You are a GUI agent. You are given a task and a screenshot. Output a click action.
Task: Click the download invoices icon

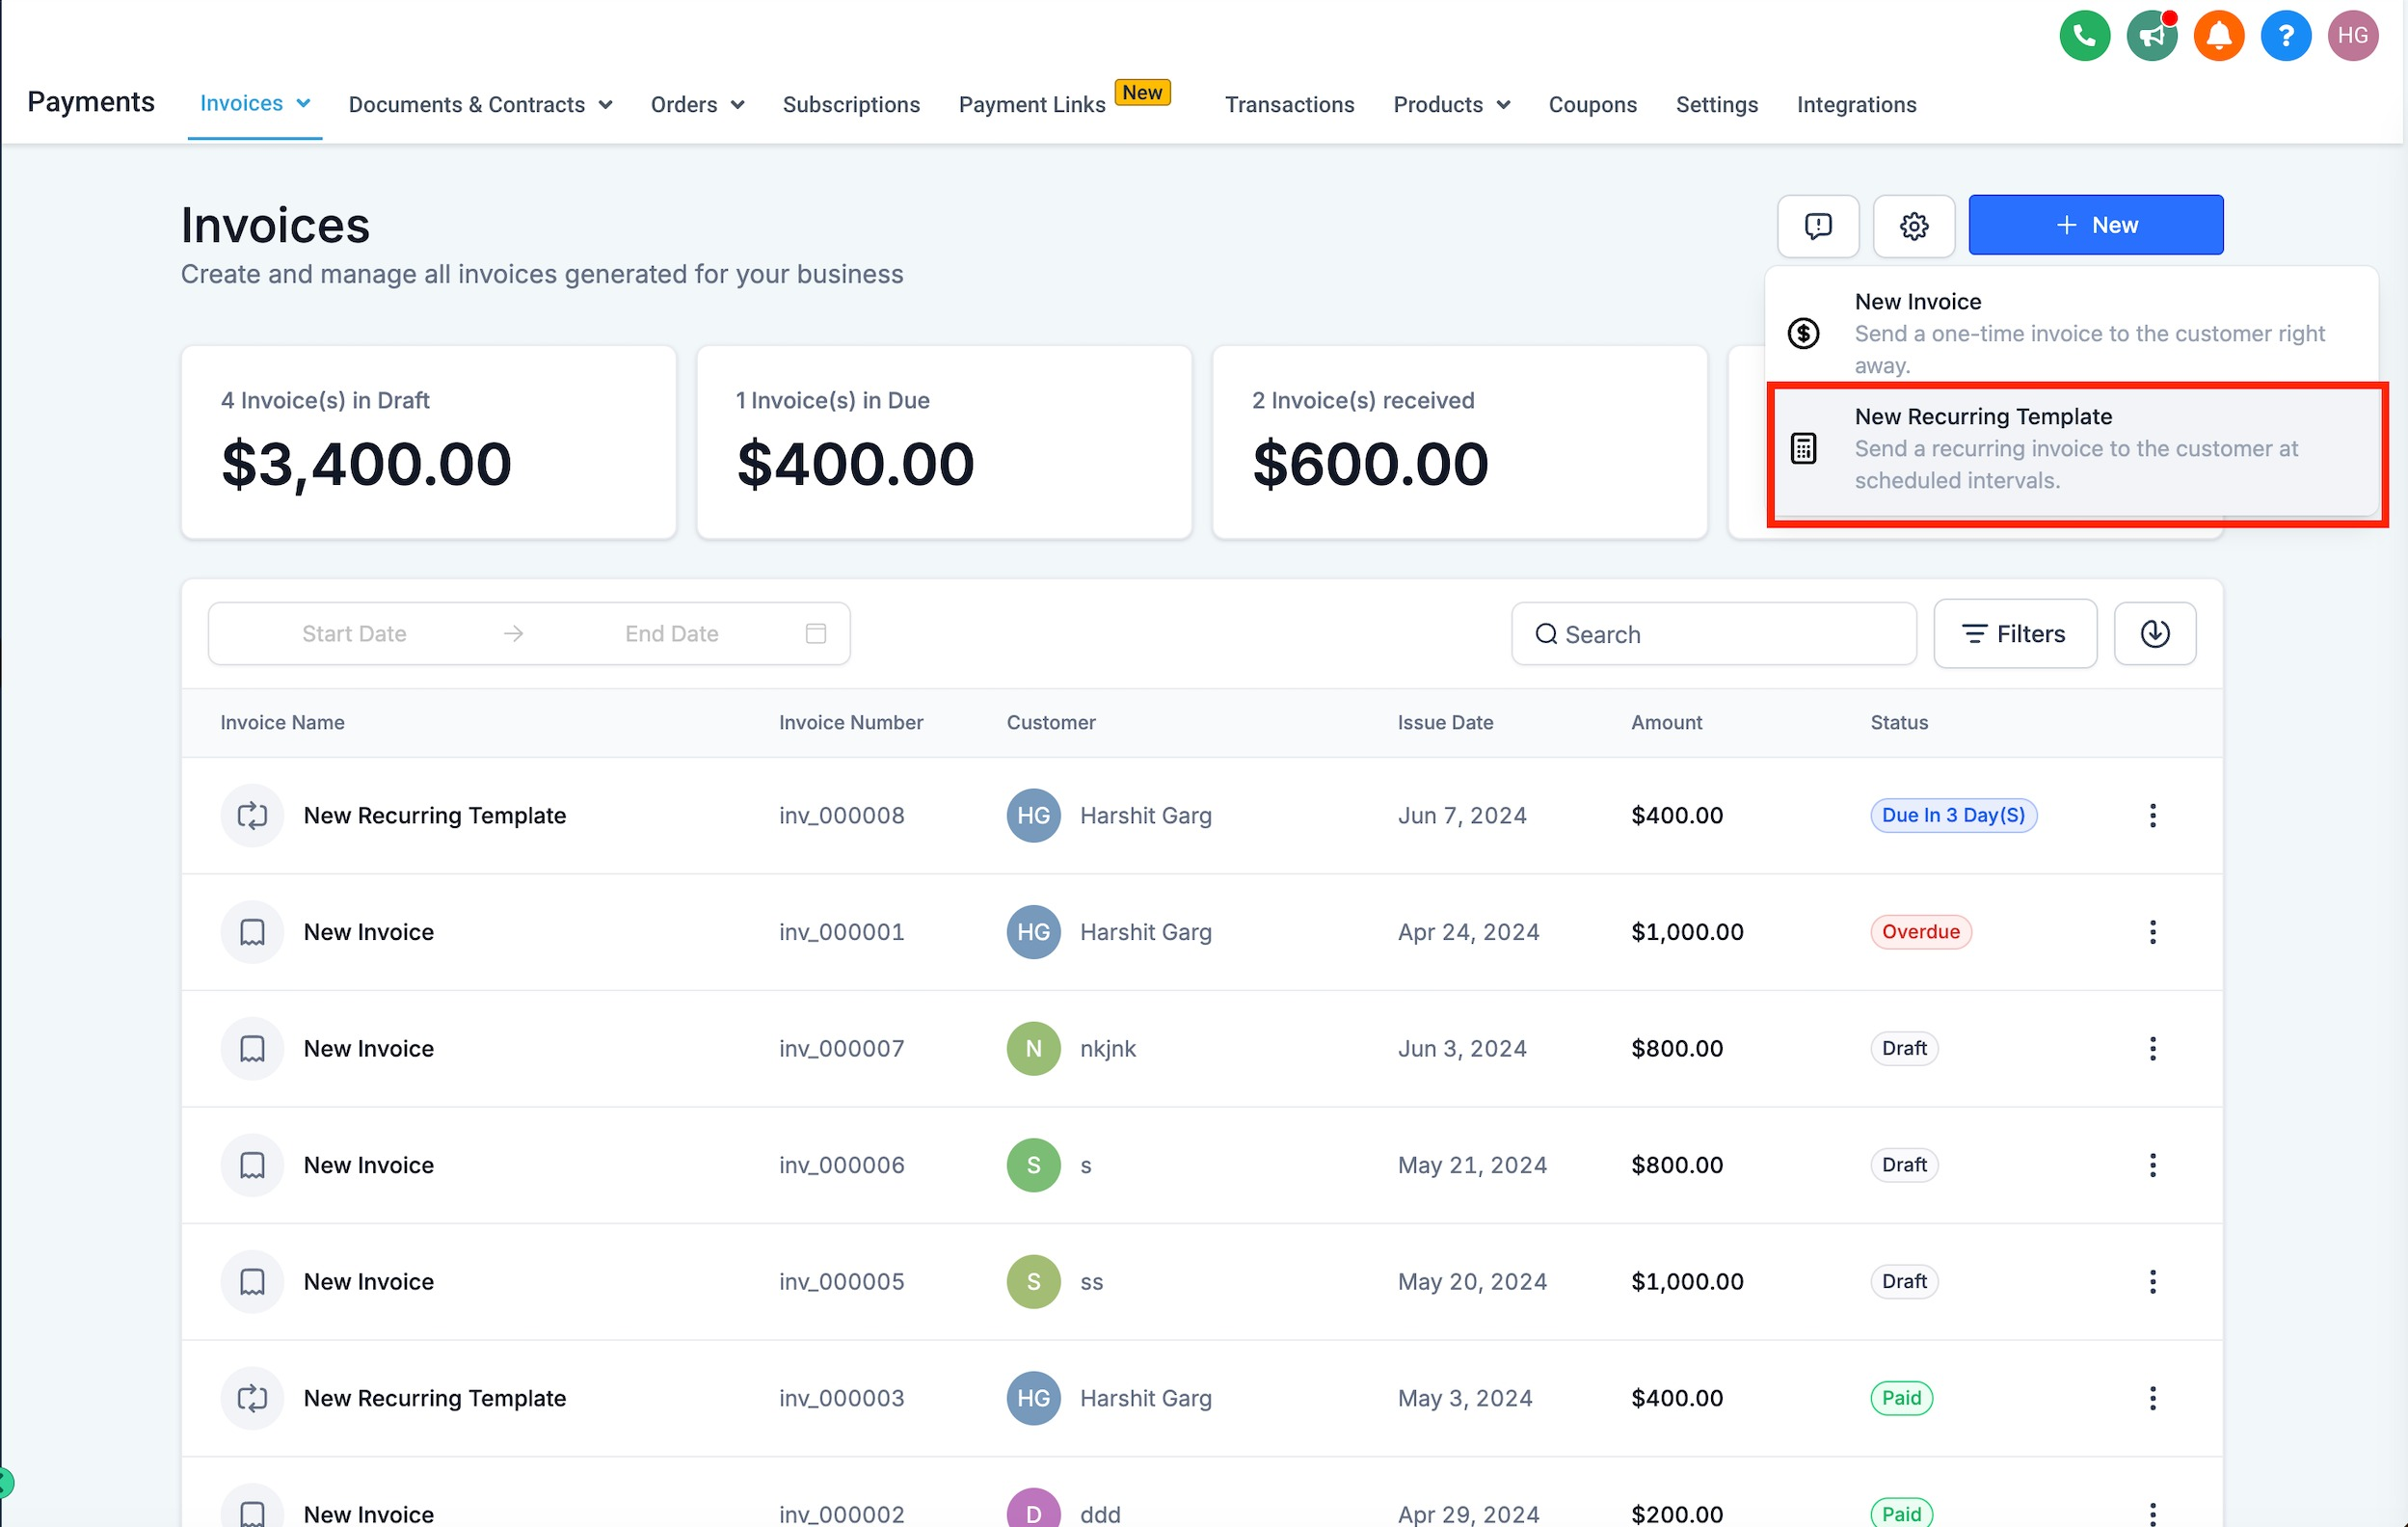coord(2154,633)
